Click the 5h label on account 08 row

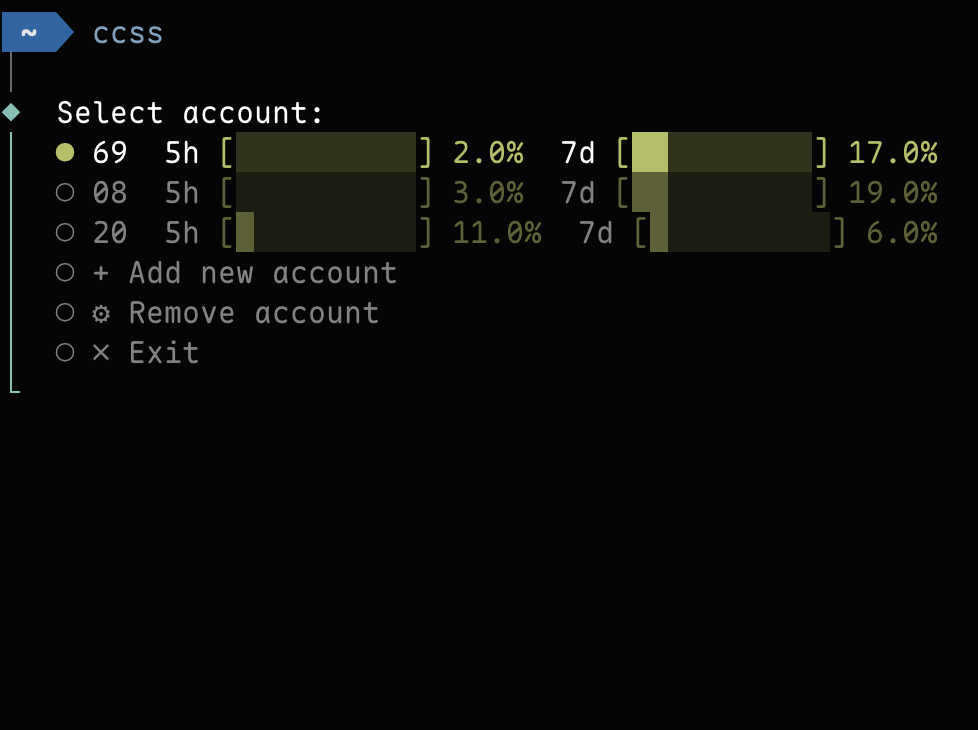180,192
